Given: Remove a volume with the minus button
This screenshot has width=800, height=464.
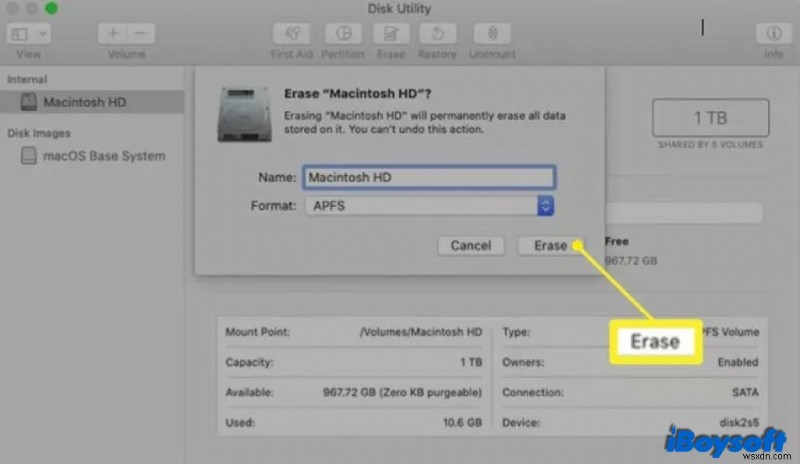Looking at the screenshot, I should (141, 34).
